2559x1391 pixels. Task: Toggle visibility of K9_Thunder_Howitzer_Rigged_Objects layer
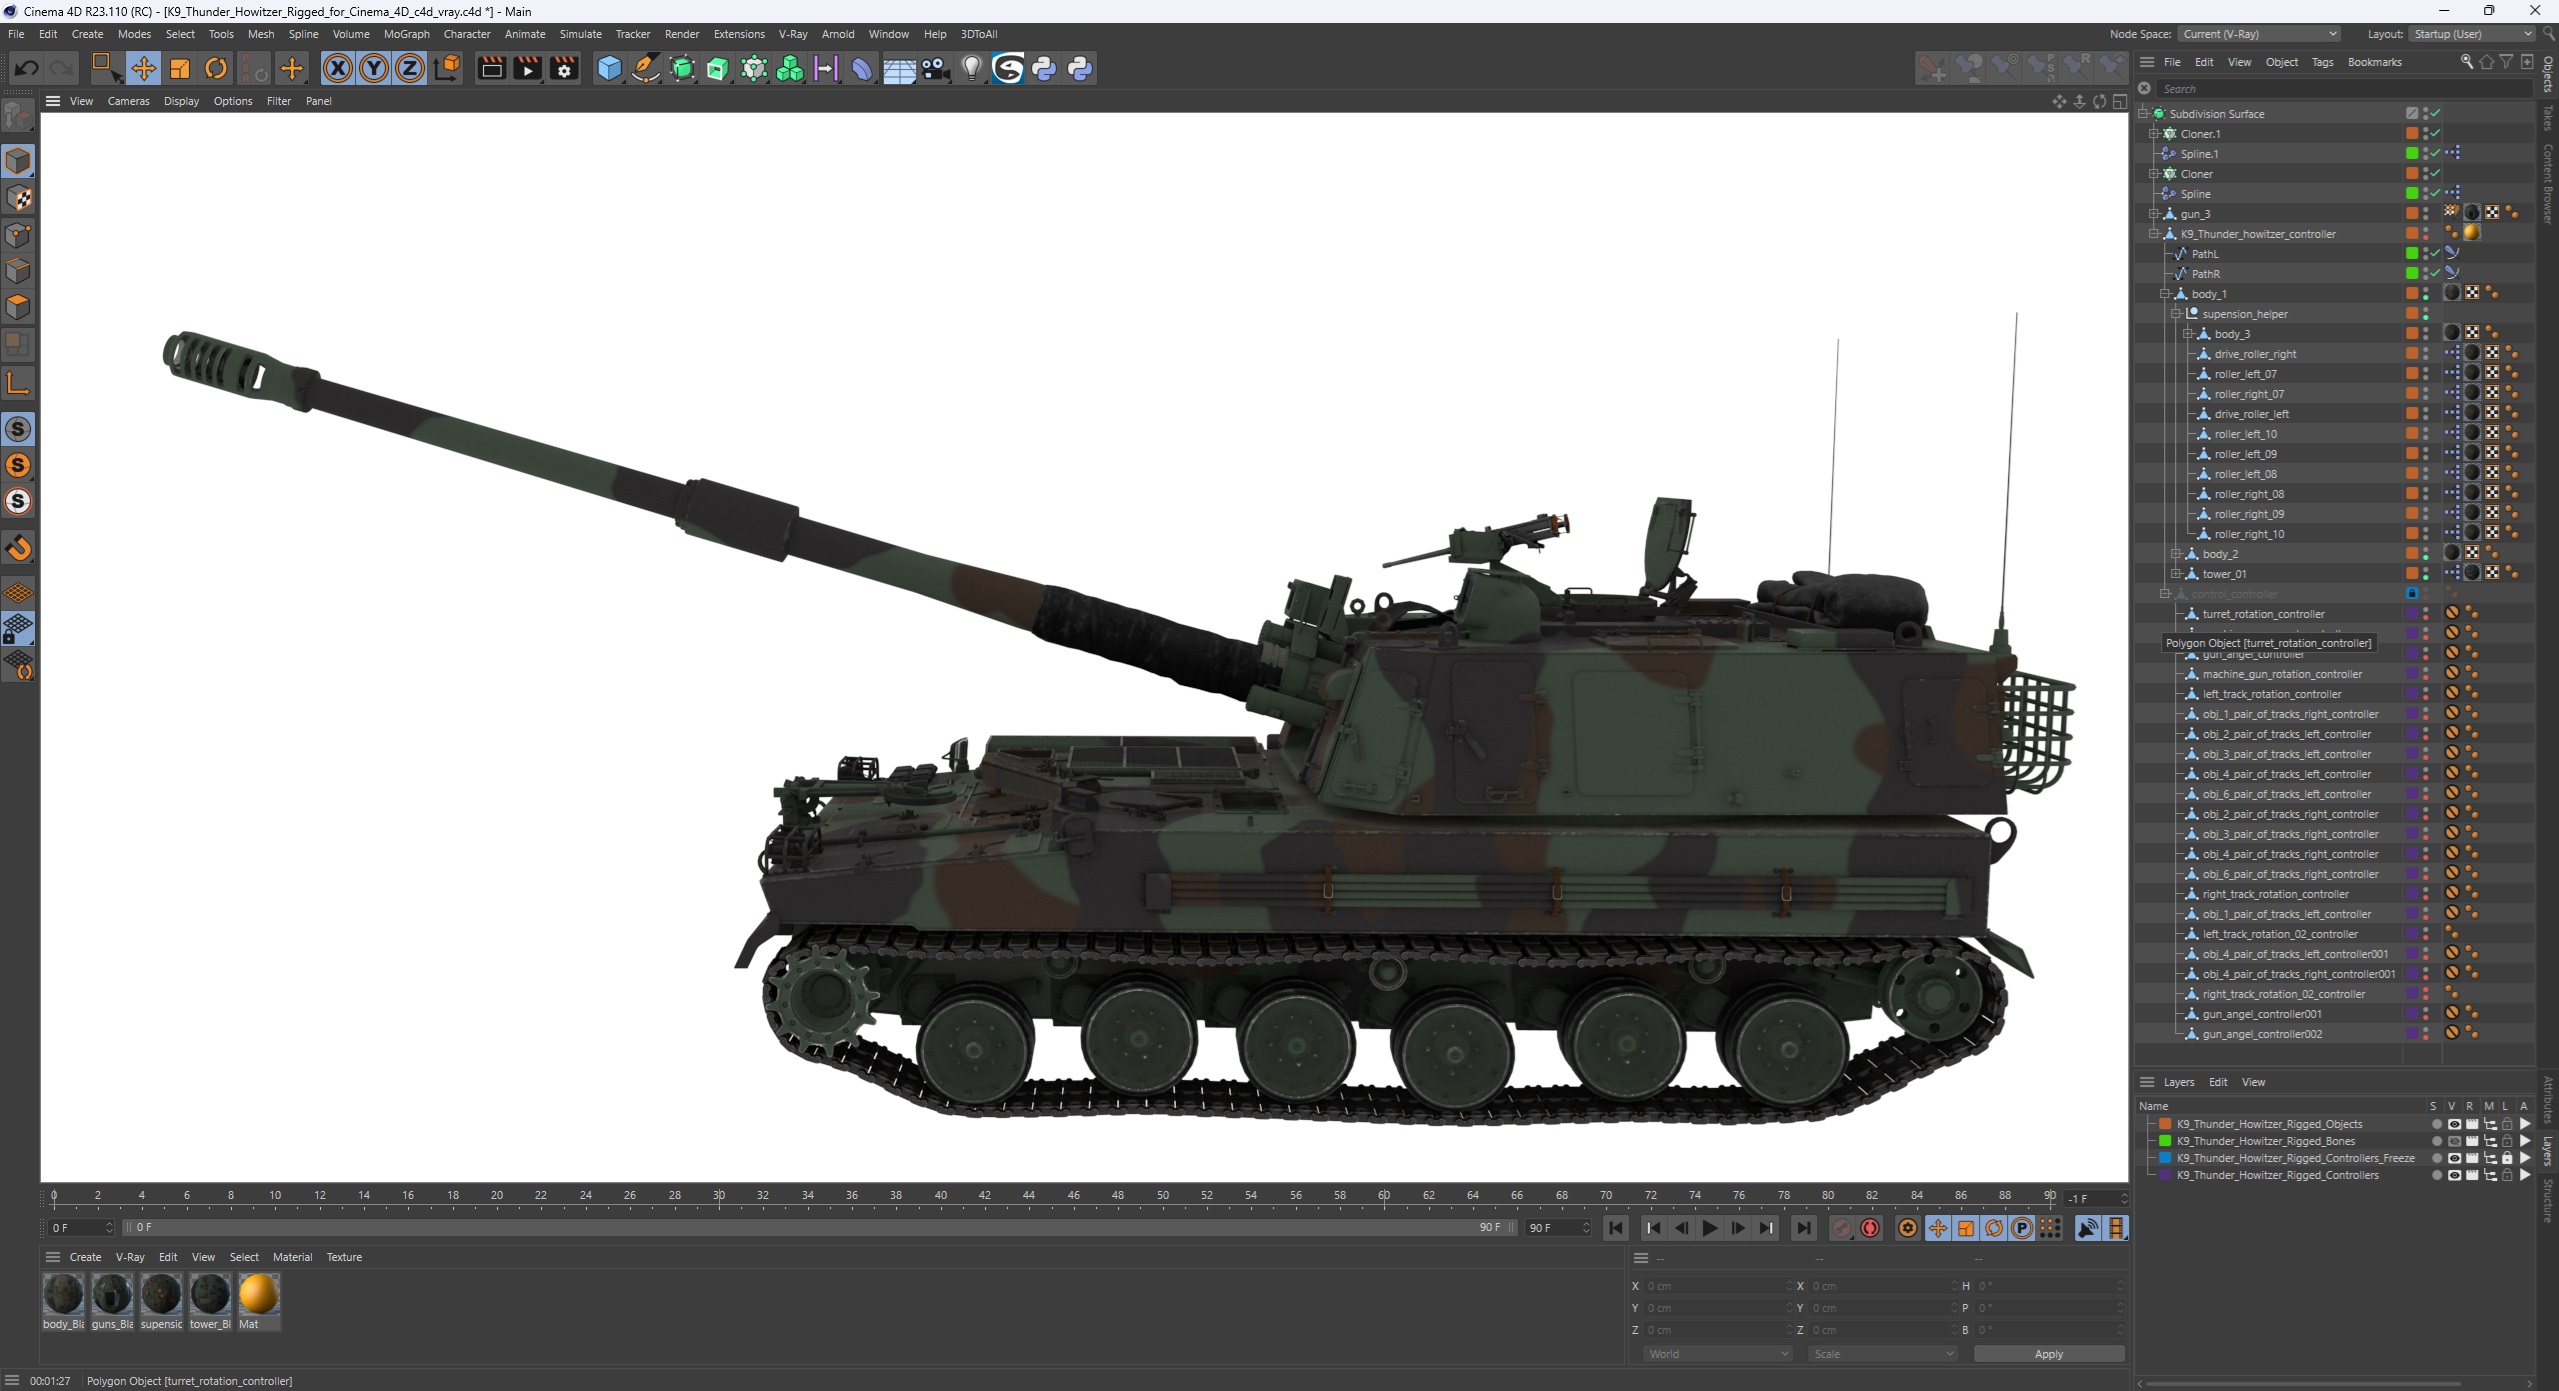coord(2453,1124)
